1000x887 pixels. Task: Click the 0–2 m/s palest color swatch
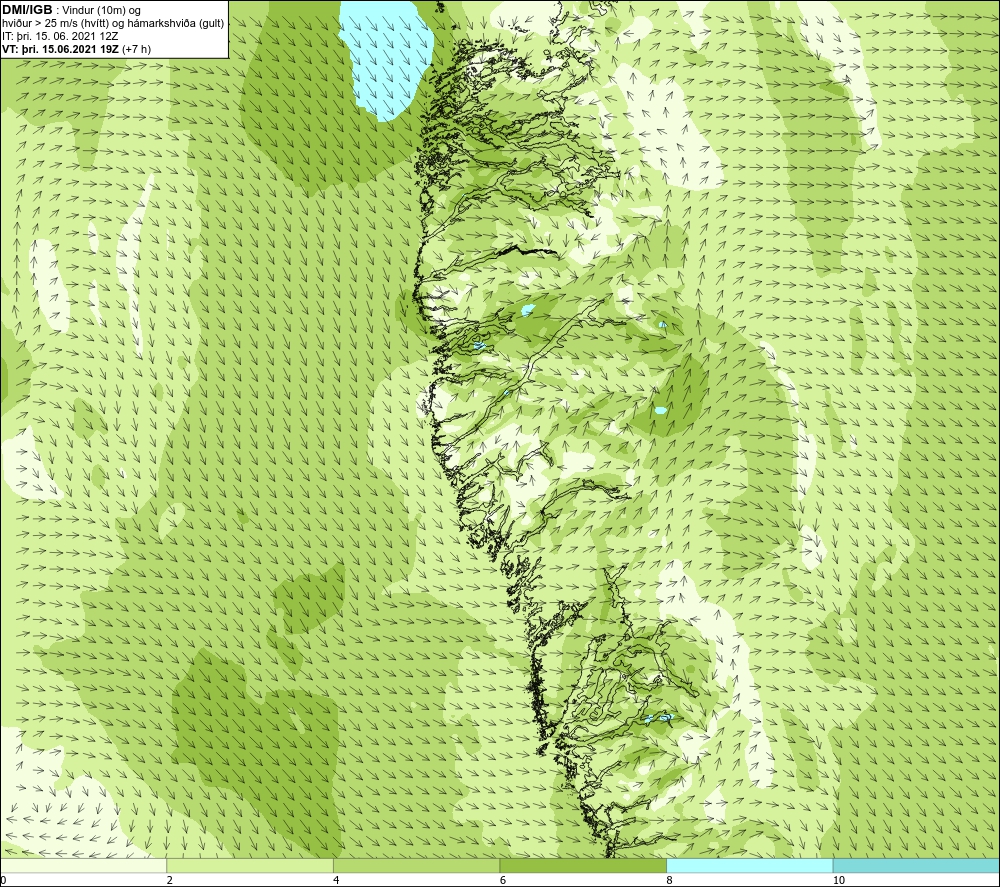click(x=84, y=865)
